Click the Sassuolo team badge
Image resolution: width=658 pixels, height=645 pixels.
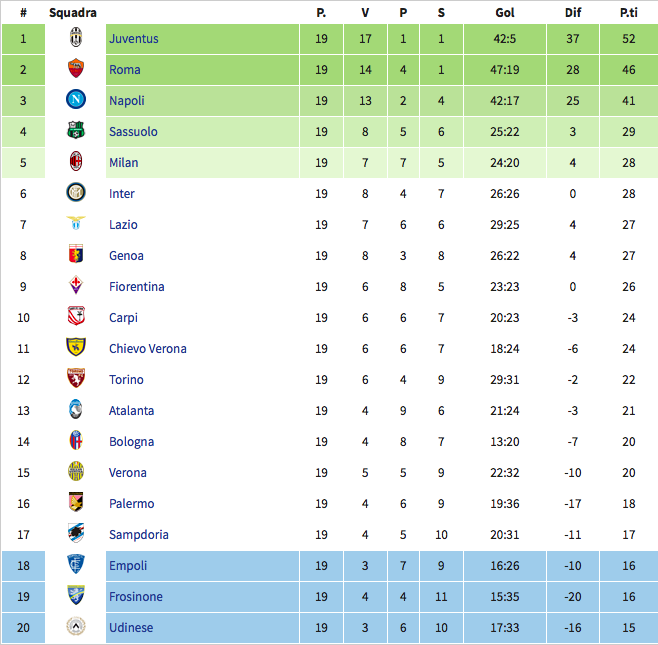(x=75, y=132)
